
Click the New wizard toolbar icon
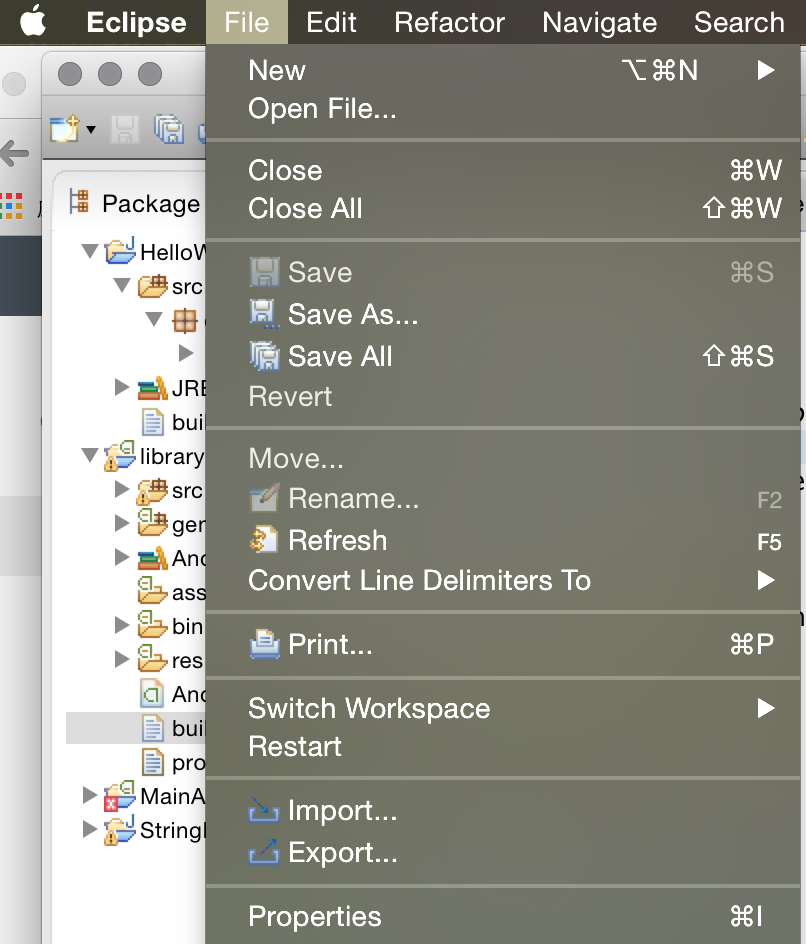(x=65, y=128)
